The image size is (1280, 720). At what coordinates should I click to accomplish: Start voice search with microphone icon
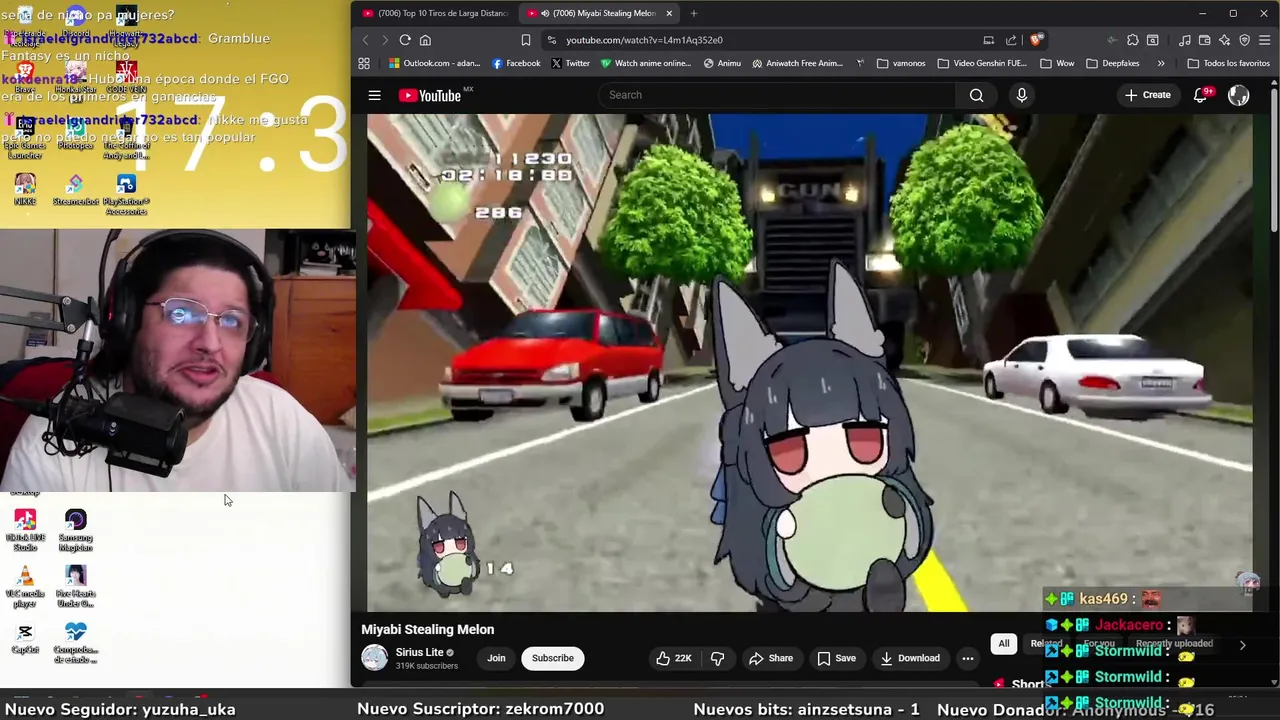[x=1021, y=95]
